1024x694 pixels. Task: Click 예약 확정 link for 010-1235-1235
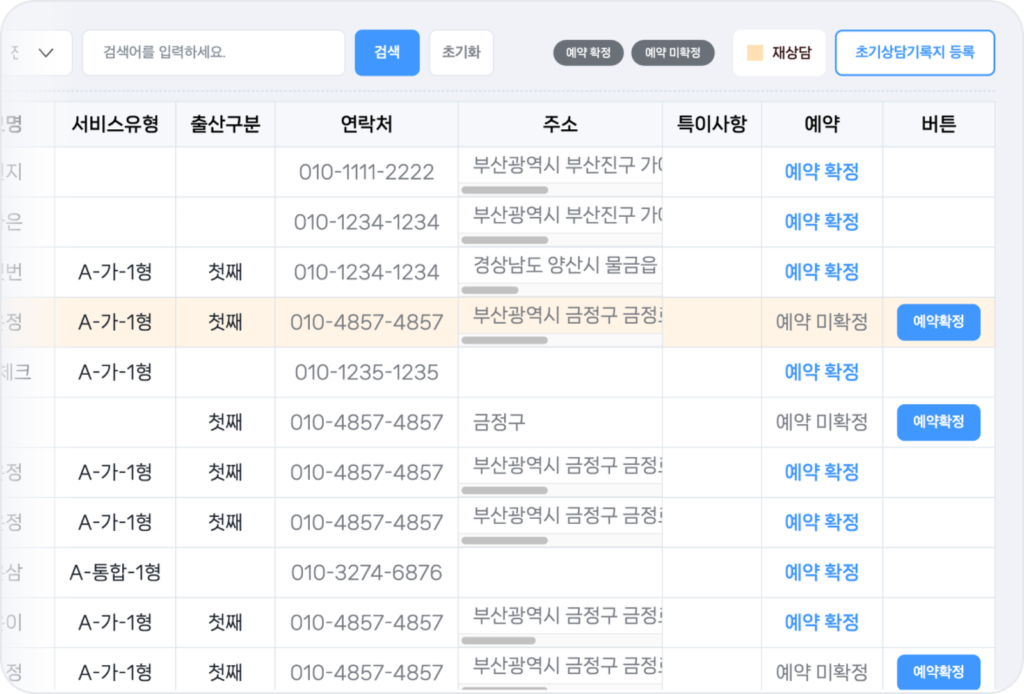tap(821, 372)
